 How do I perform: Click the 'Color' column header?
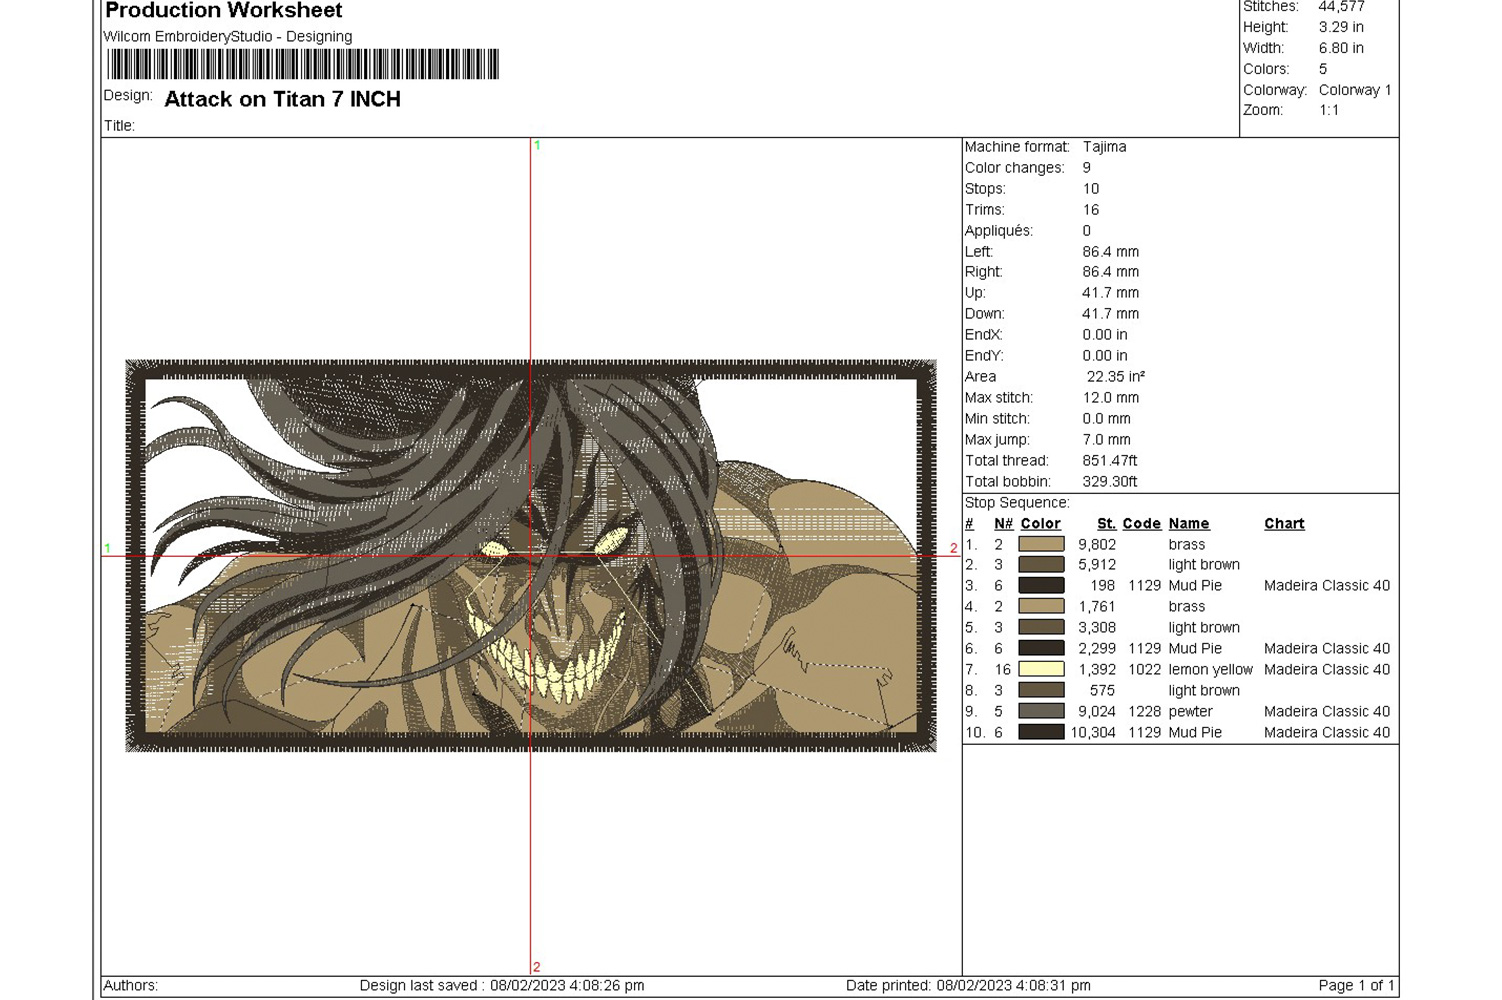(x=1040, y=524)
